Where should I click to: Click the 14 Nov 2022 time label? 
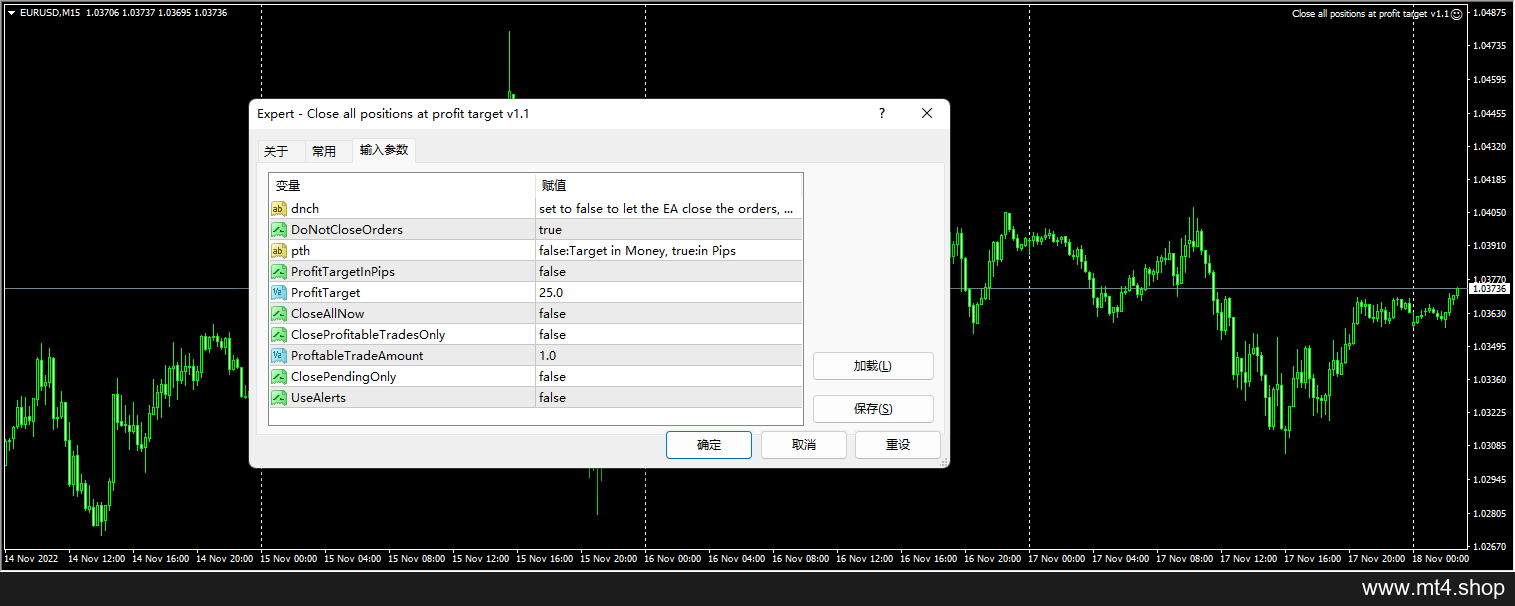pos(32,558)
